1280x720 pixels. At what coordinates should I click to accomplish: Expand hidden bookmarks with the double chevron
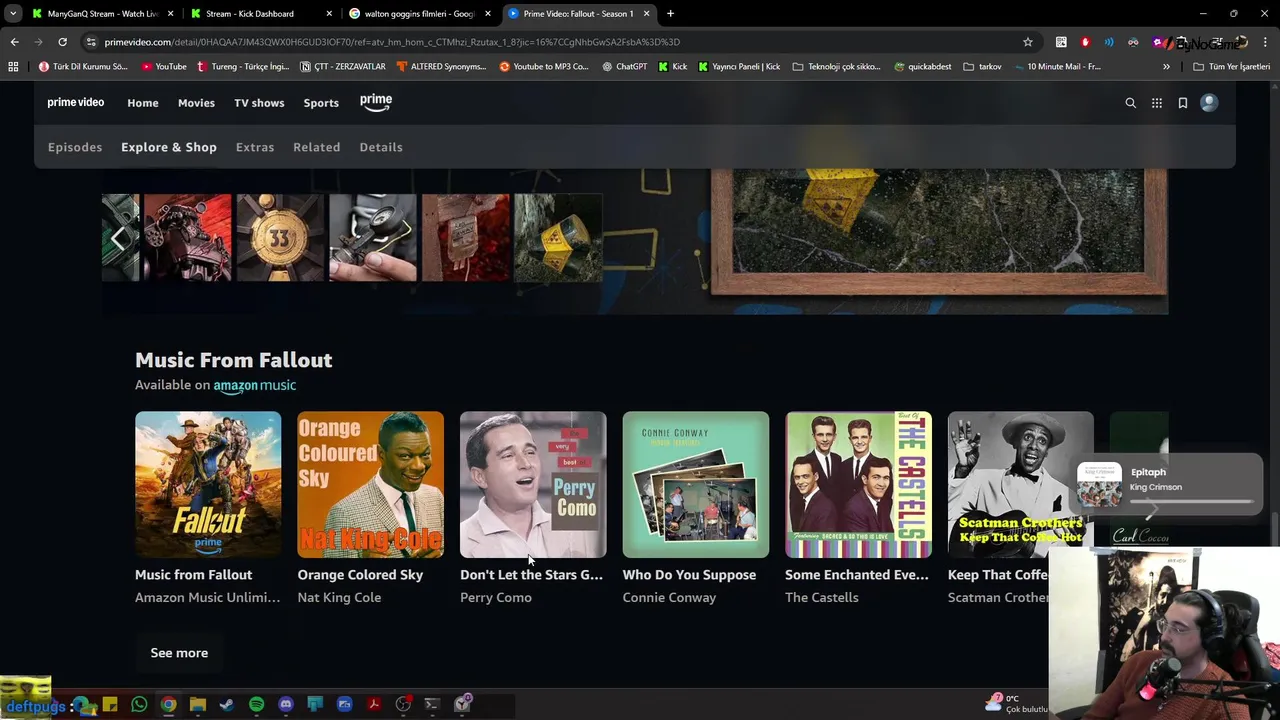tap(1166, 66)
